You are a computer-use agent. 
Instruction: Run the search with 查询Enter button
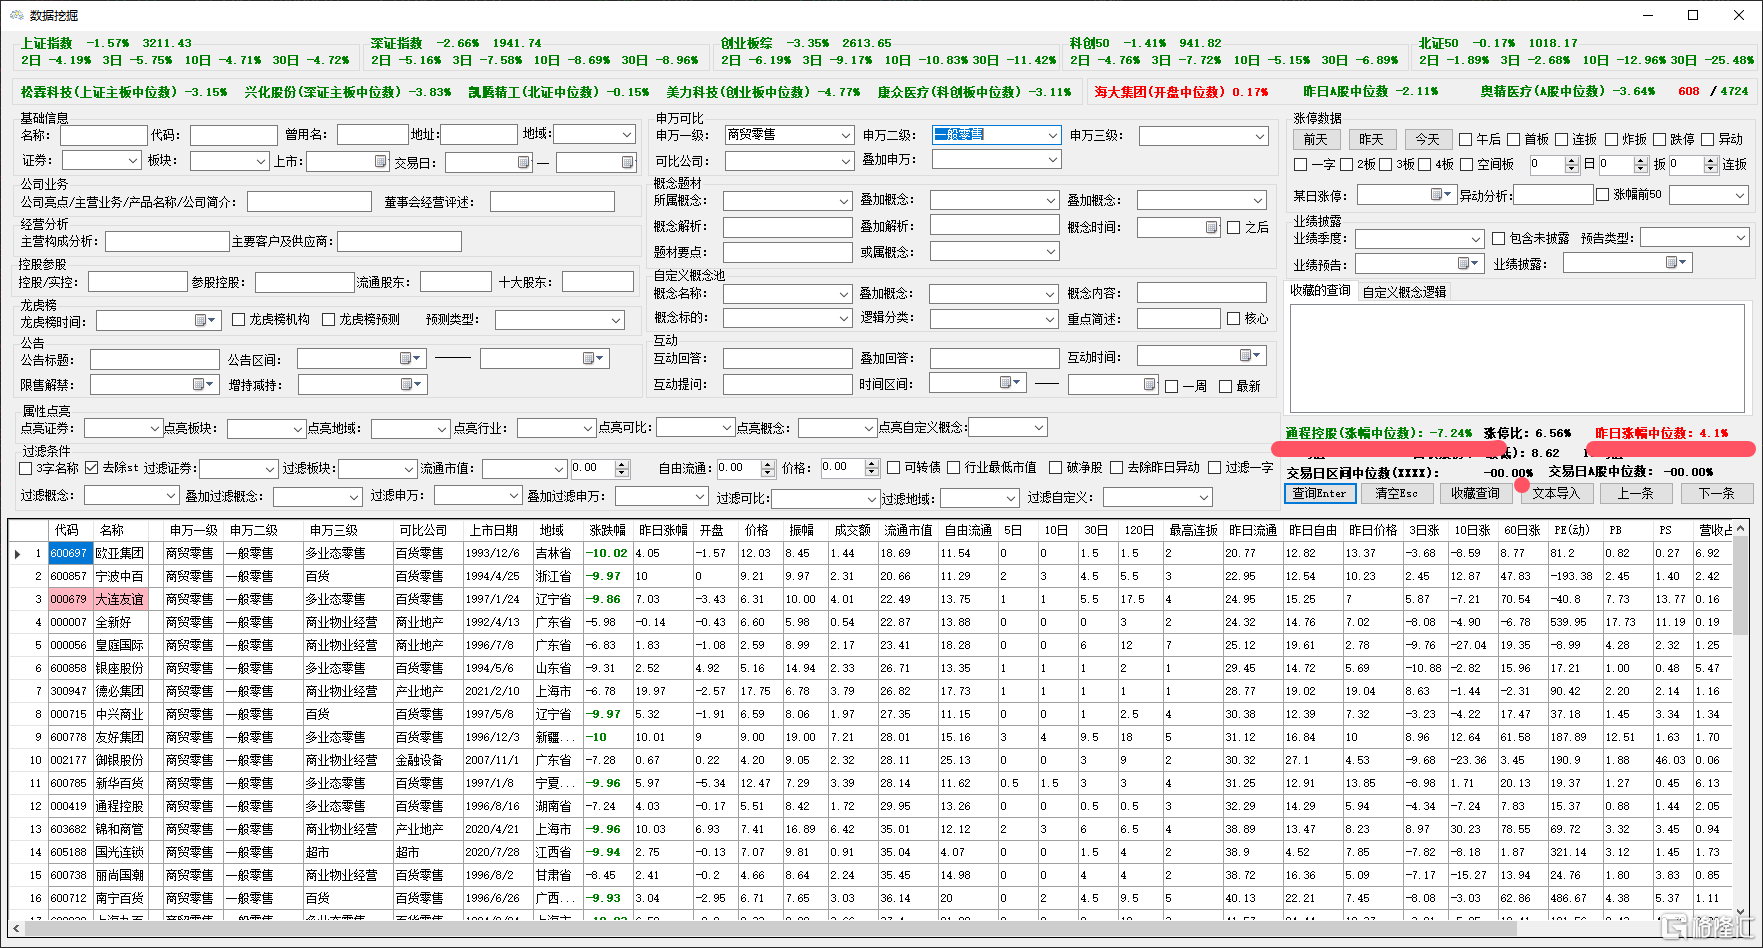tap(1320, 493)
